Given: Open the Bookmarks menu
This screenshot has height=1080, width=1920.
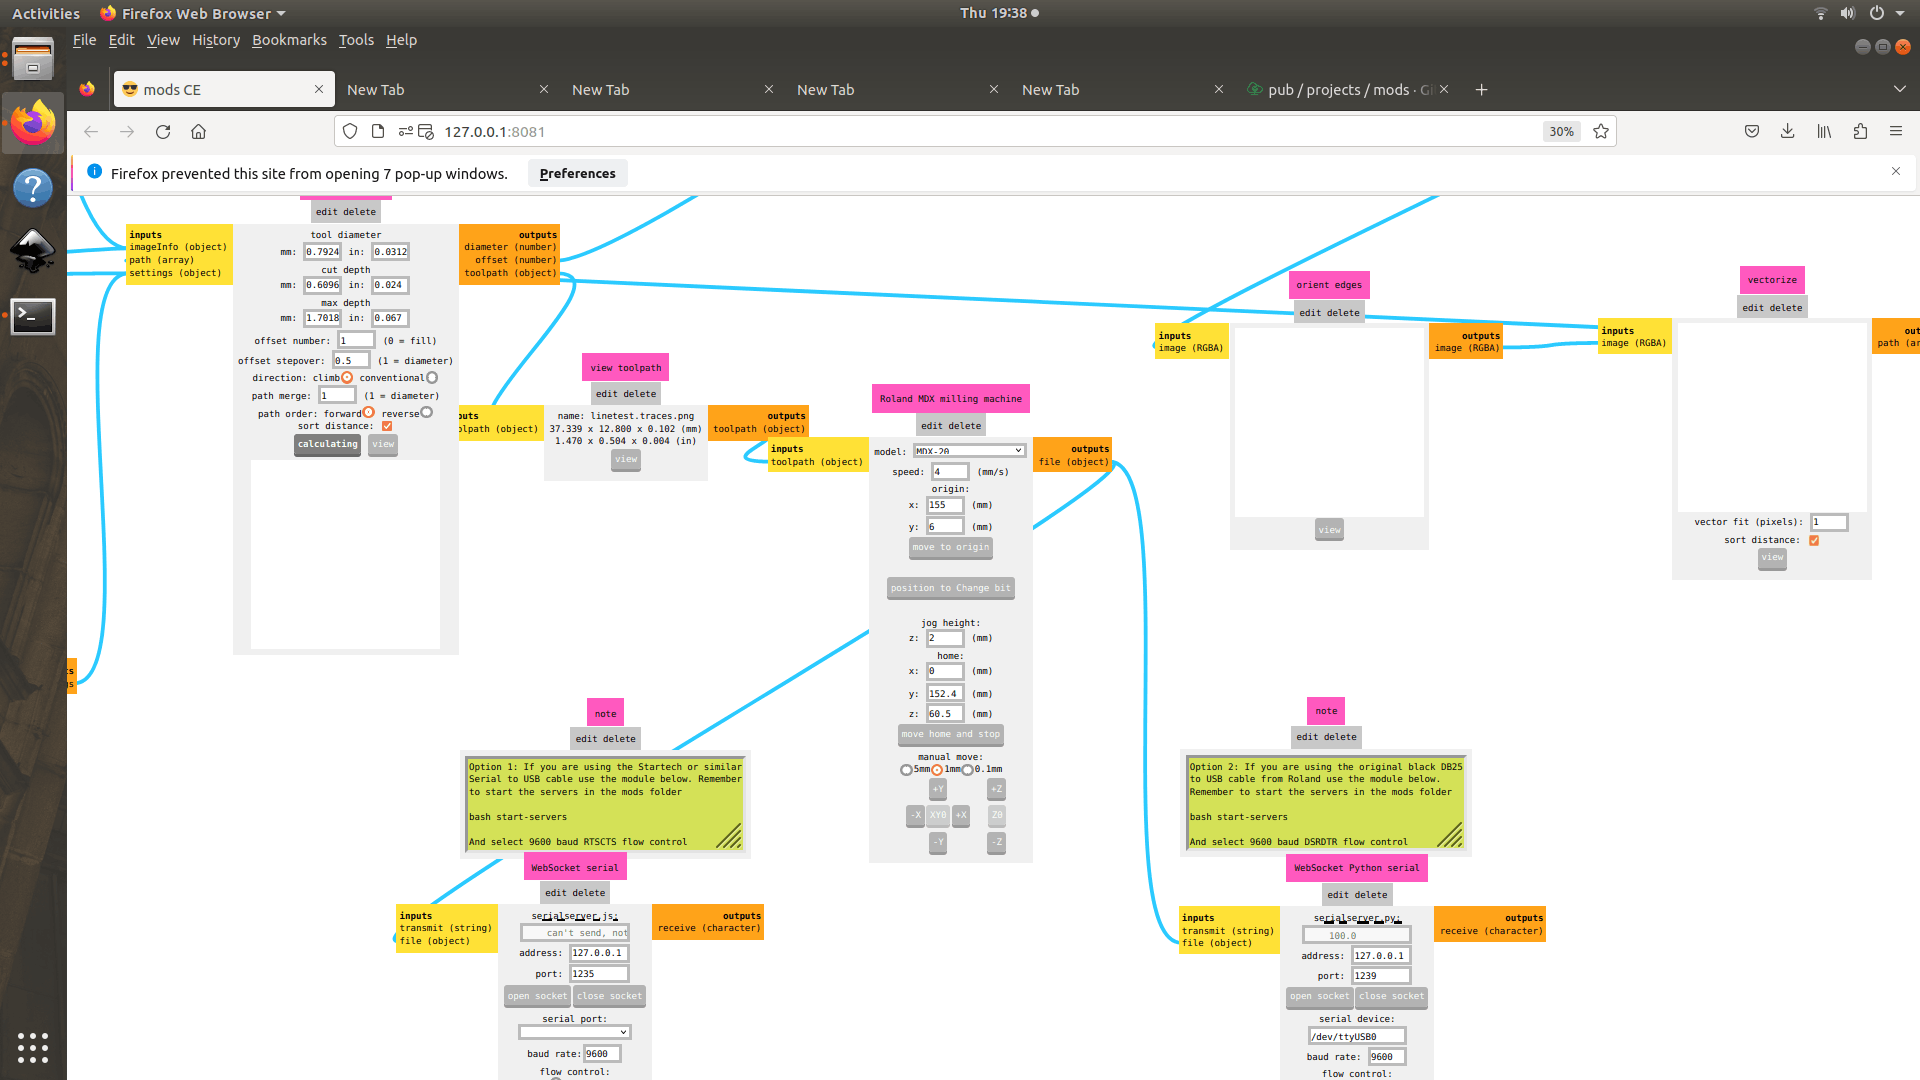Looking at the screenshot, I should point(289,40).
